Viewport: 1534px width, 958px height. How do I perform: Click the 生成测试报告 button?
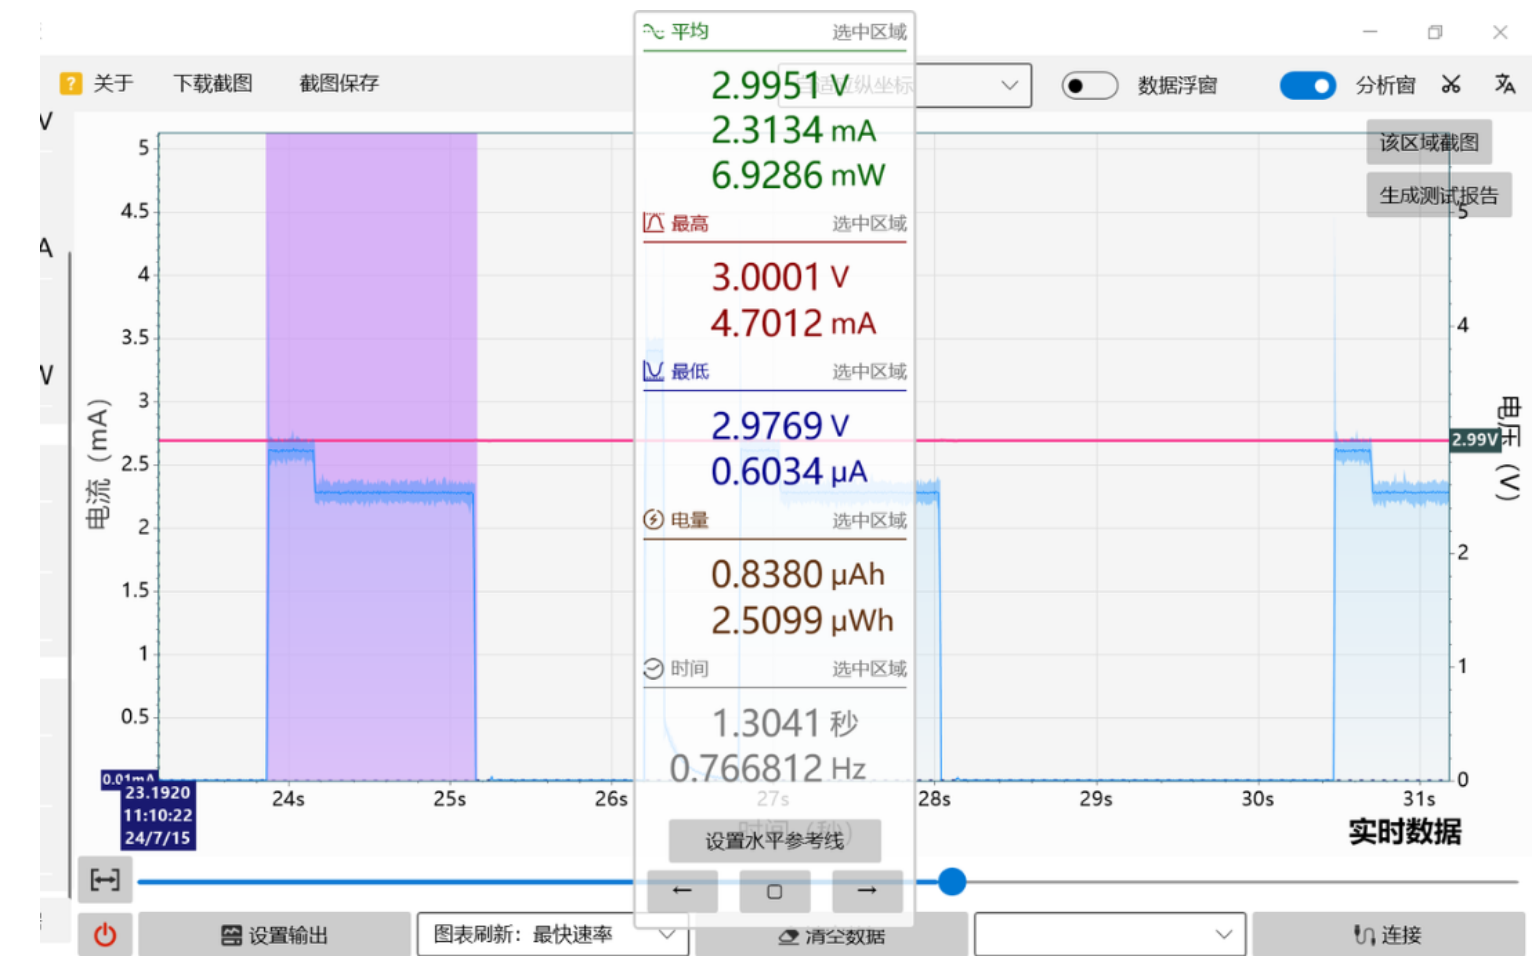click(1438, 195)
